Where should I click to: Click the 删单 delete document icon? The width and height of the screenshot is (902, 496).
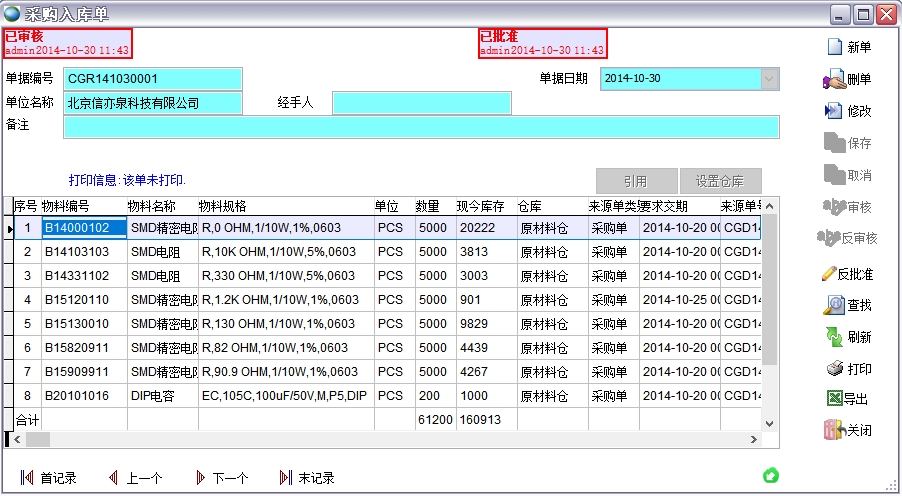coord(834,79)
